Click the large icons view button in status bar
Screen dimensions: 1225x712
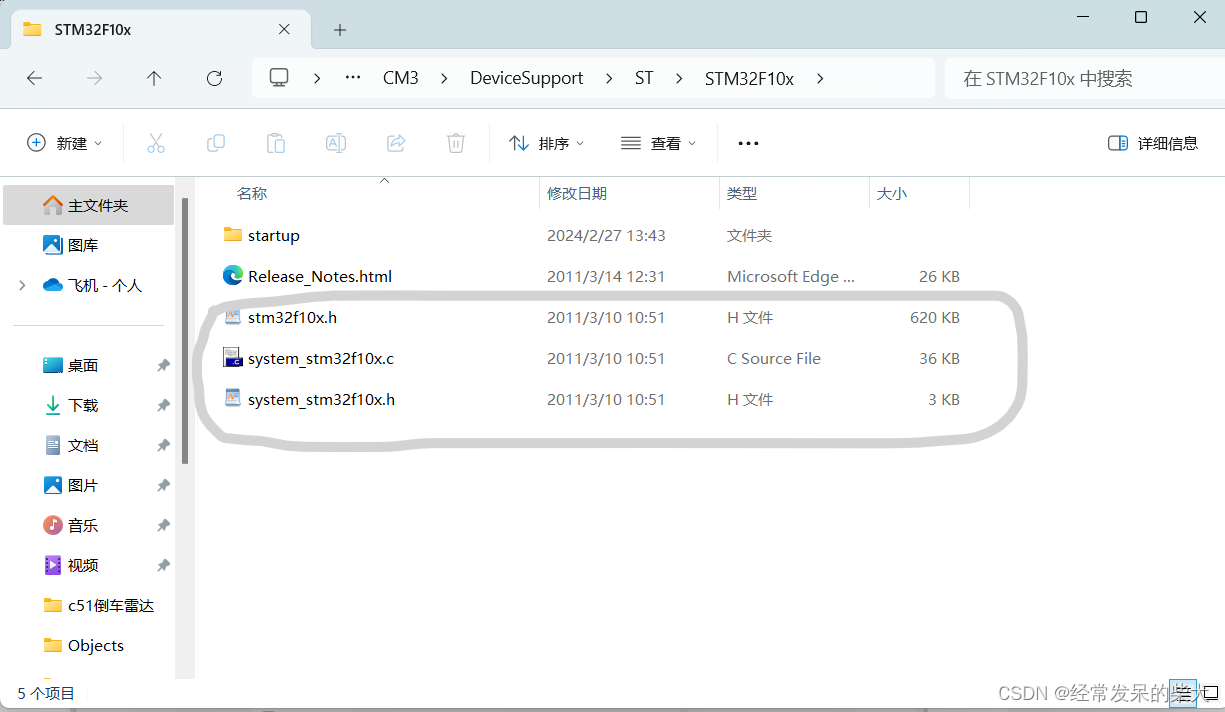click(x=1210, y=692)
